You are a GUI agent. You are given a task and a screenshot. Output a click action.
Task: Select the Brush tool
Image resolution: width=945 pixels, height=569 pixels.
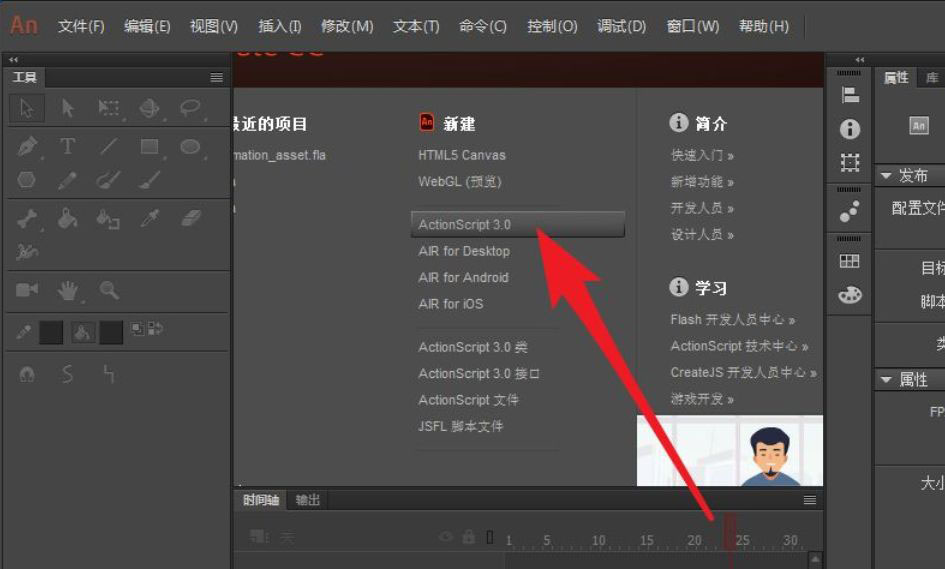(149, 180)
